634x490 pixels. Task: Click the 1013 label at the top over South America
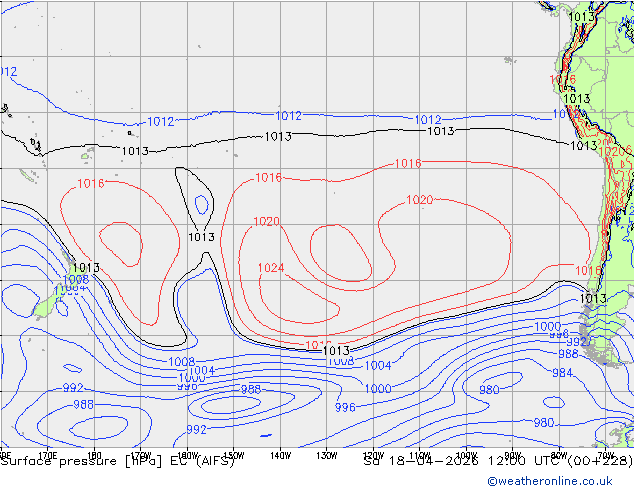(x=581, y=17)
